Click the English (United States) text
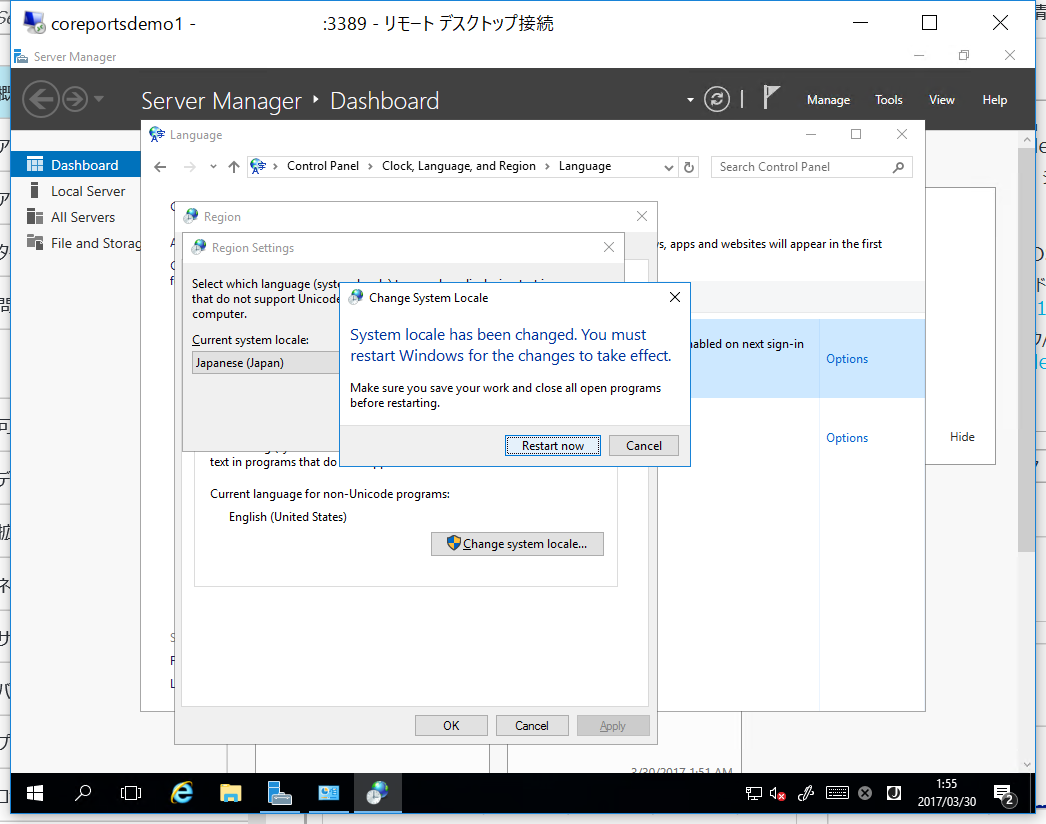 click(x=288, y=517)
